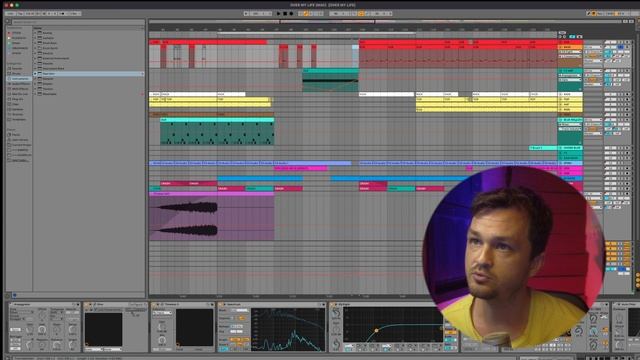The height and width of the screenshot is (360, 640).
Task: Select the Drums browser category
Action: tap(17, 73)
